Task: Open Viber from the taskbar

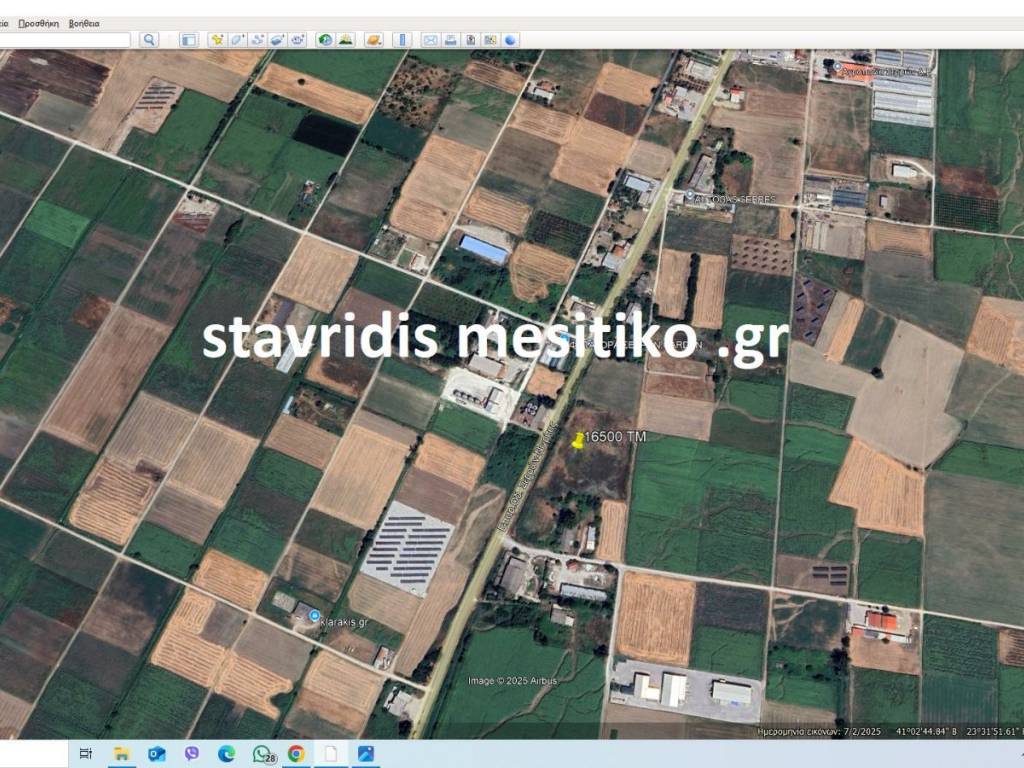Action: [191, 754]
